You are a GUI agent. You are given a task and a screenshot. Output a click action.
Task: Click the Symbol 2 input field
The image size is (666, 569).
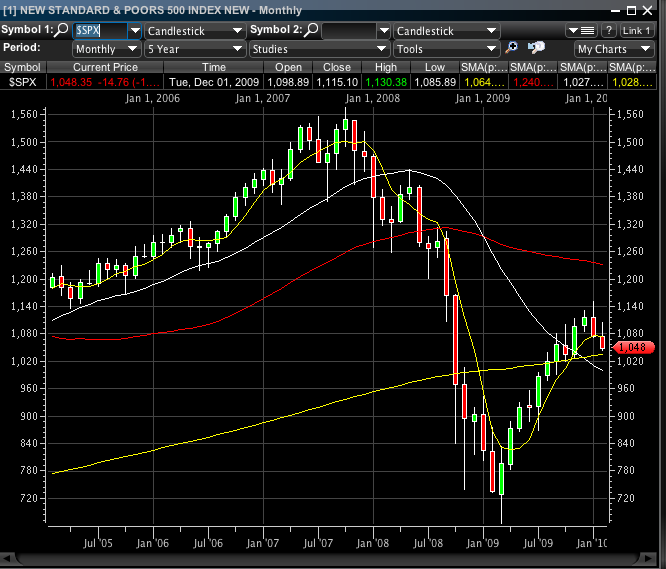(350, 30)
